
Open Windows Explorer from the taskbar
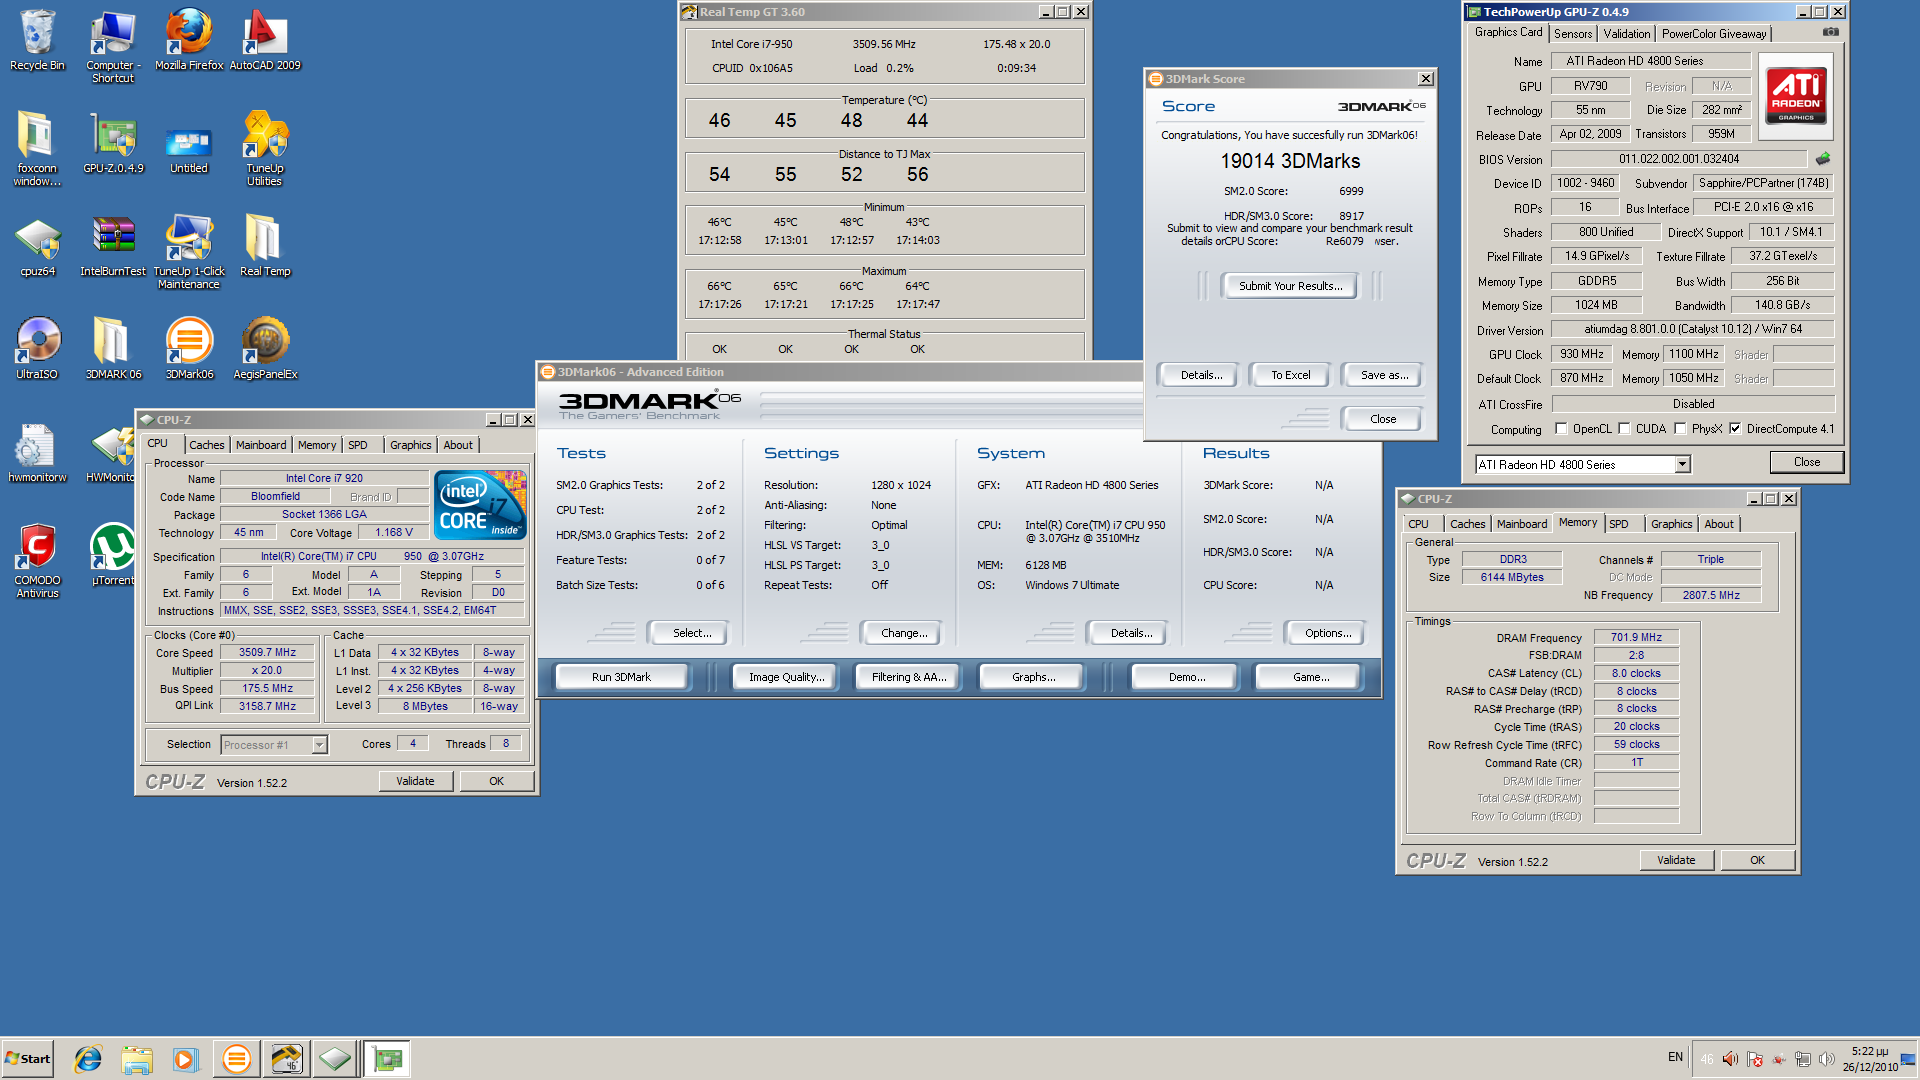[137, 1059]
